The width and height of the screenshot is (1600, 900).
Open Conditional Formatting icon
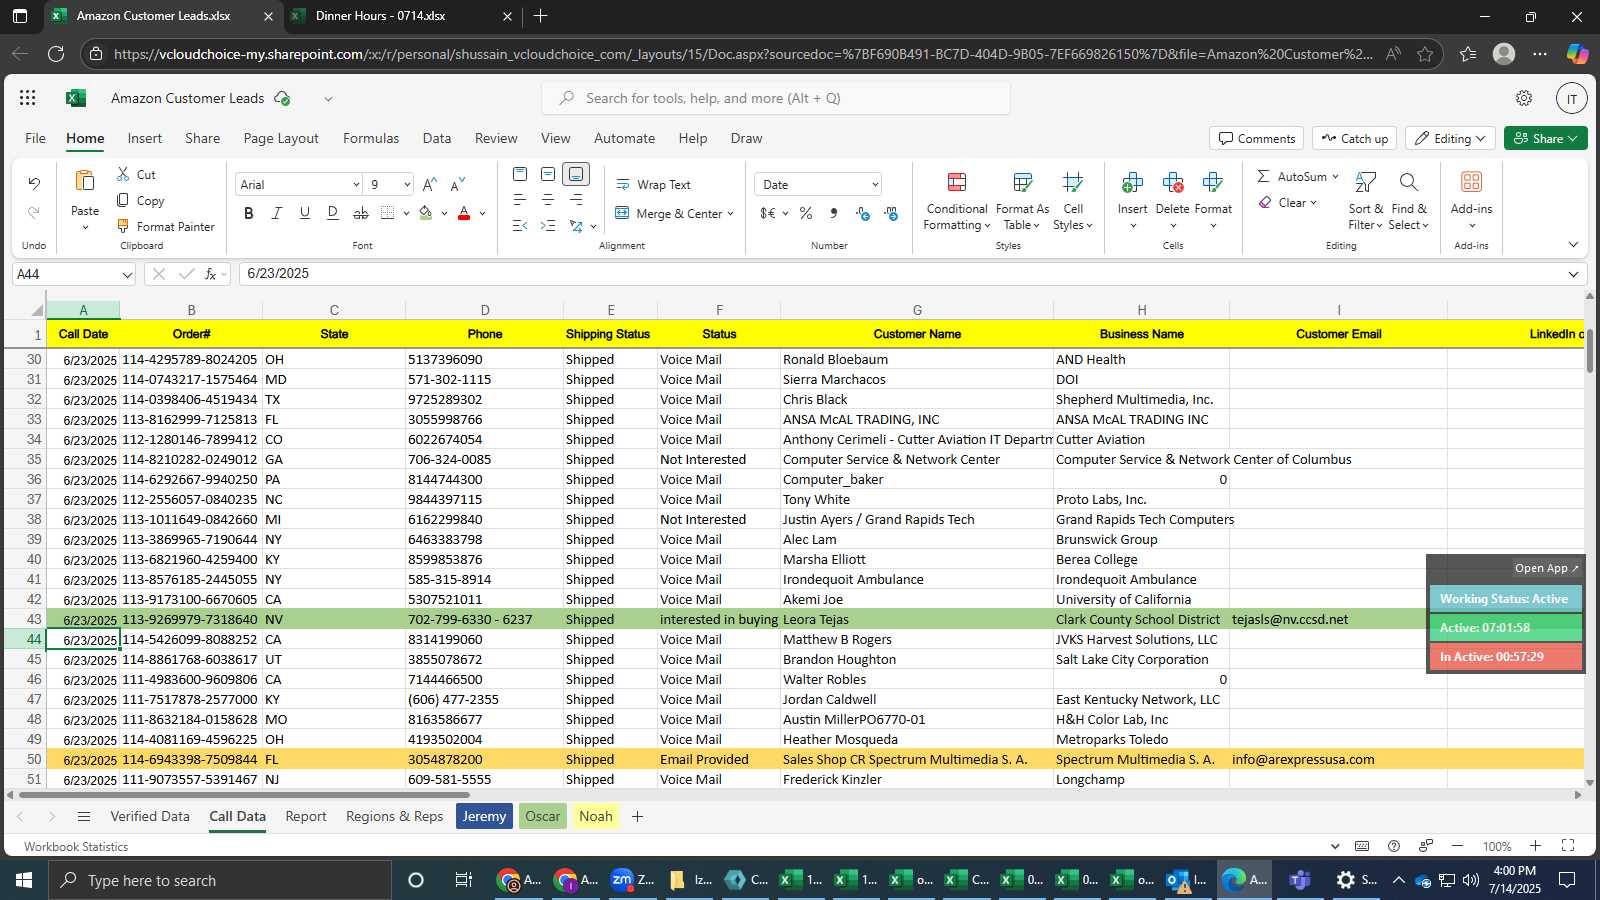click(957, 182)
